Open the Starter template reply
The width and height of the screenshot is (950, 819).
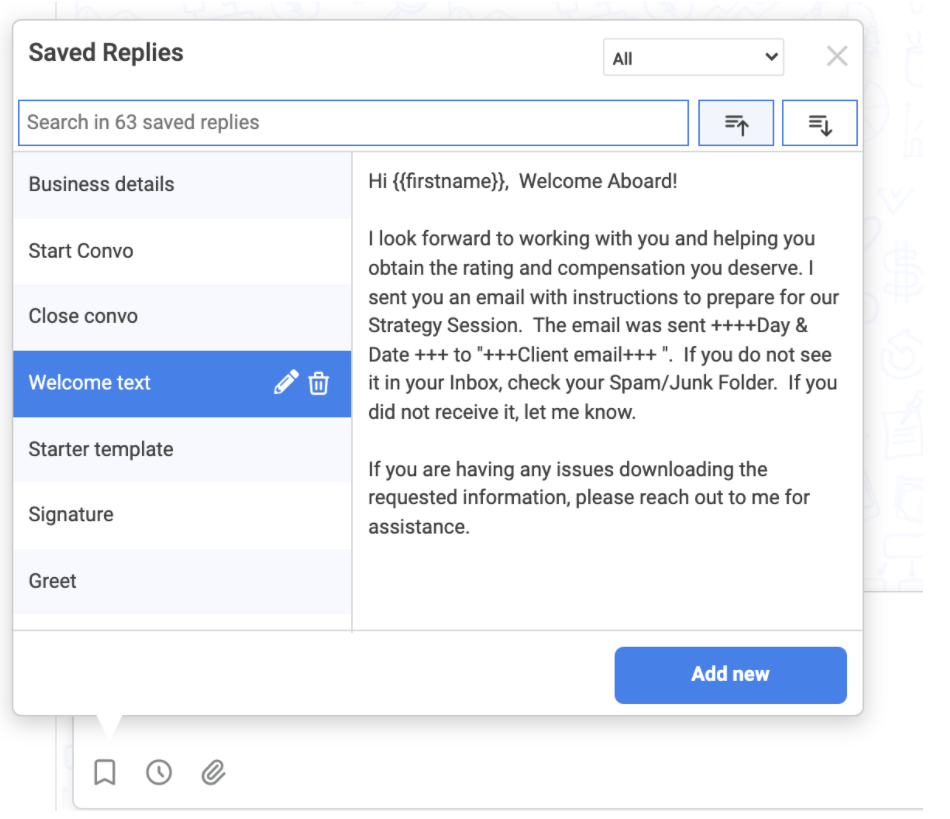pyautogui.click(x=182, y=449)
